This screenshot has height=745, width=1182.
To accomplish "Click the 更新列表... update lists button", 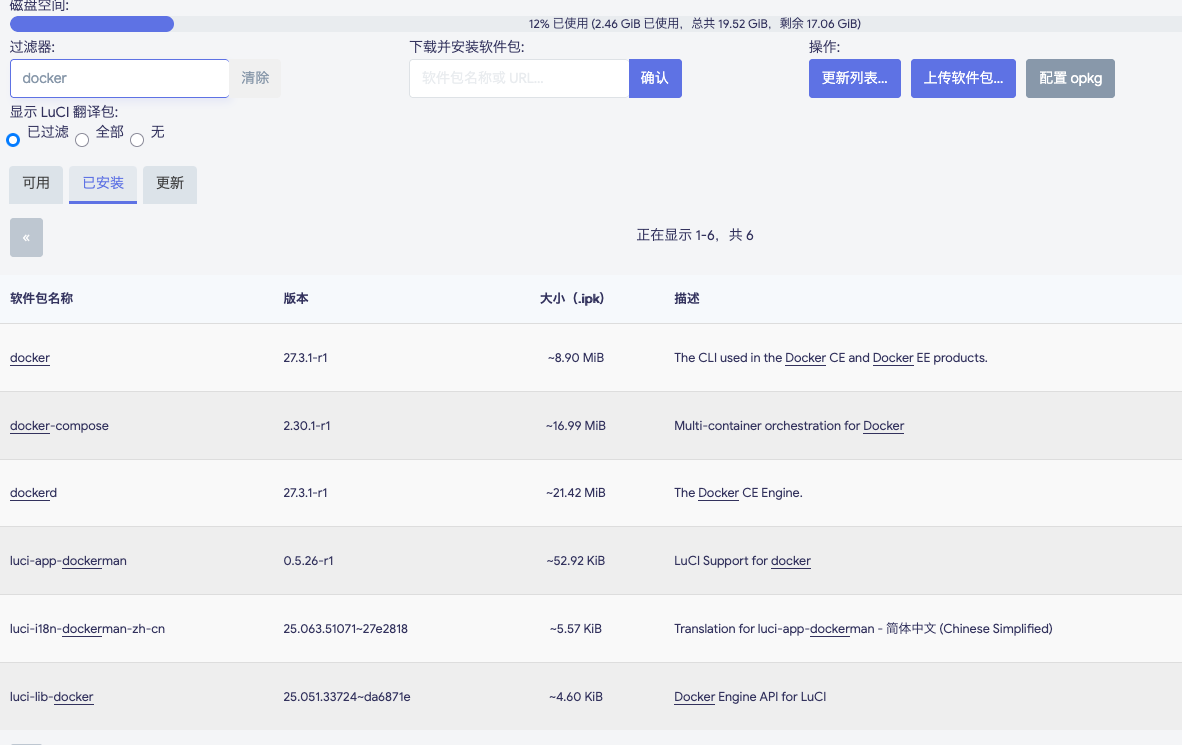I will (x=855, y=78).
